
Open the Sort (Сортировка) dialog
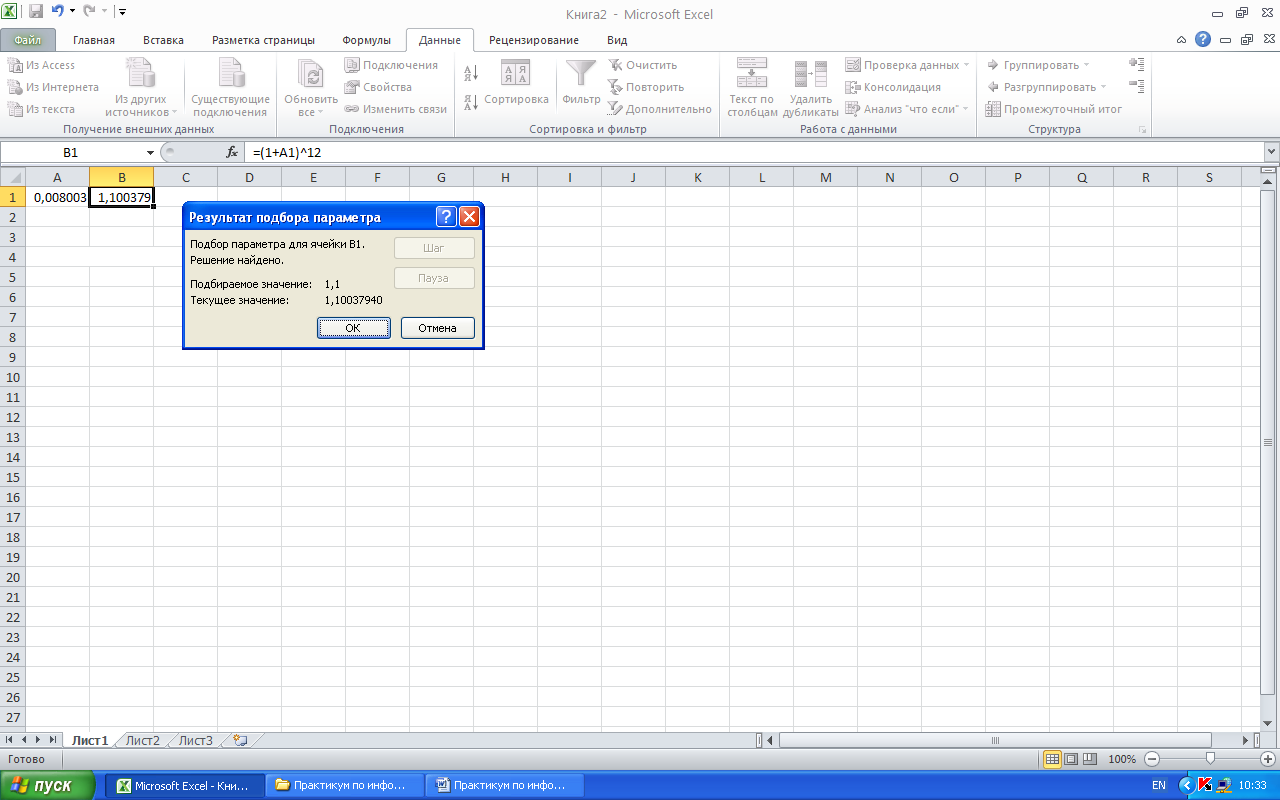(x=516, y=83)
